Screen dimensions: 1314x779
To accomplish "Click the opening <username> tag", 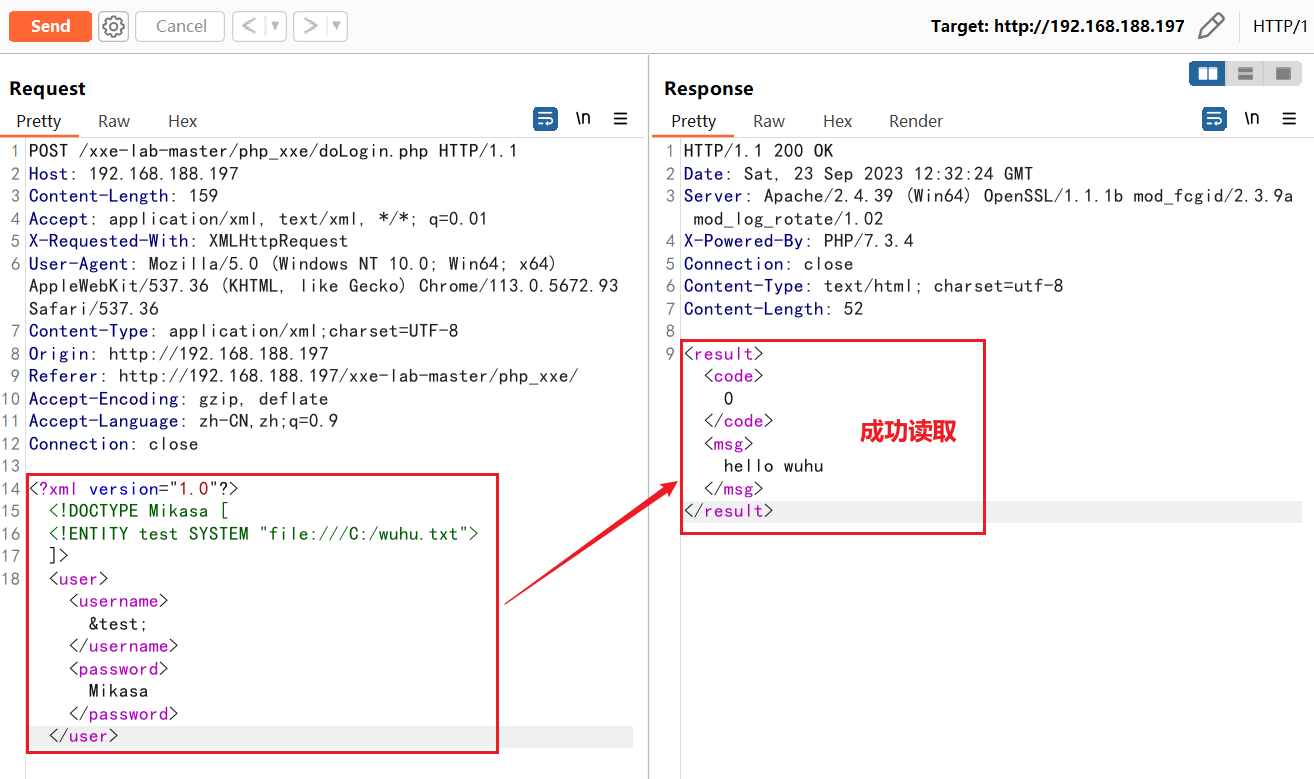I will pos(118,601).
